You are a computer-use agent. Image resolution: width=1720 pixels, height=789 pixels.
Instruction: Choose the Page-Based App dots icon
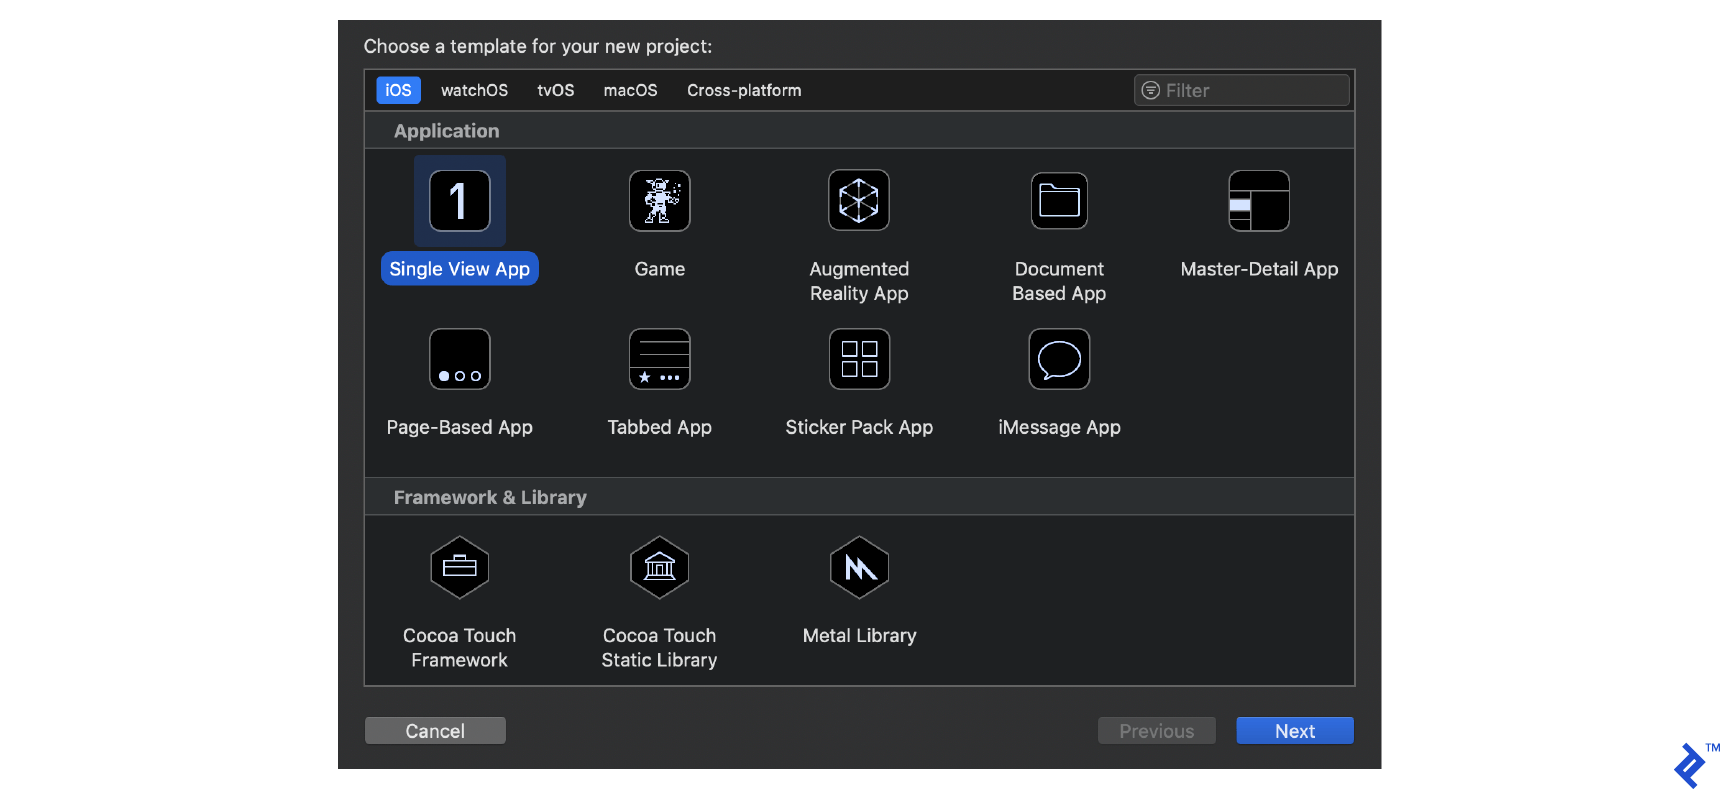pyautogui.click(x=460, y=359)
